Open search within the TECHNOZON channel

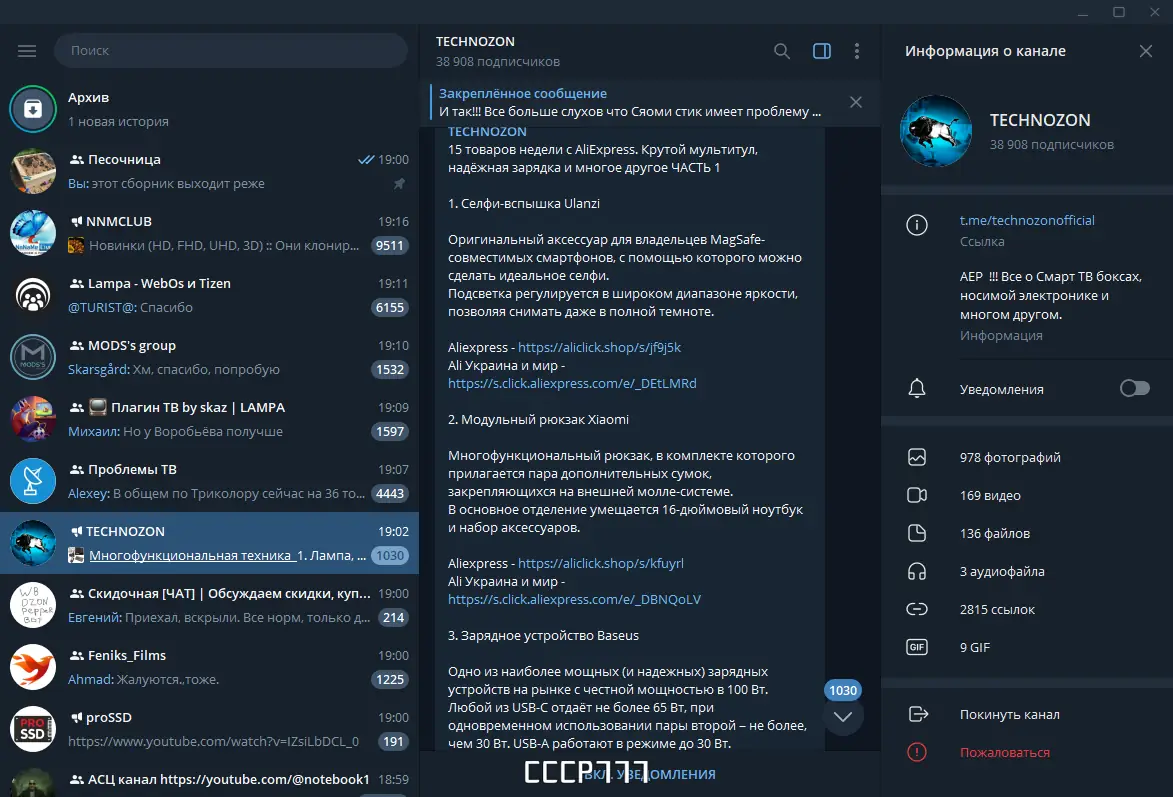tap(782, 50)
